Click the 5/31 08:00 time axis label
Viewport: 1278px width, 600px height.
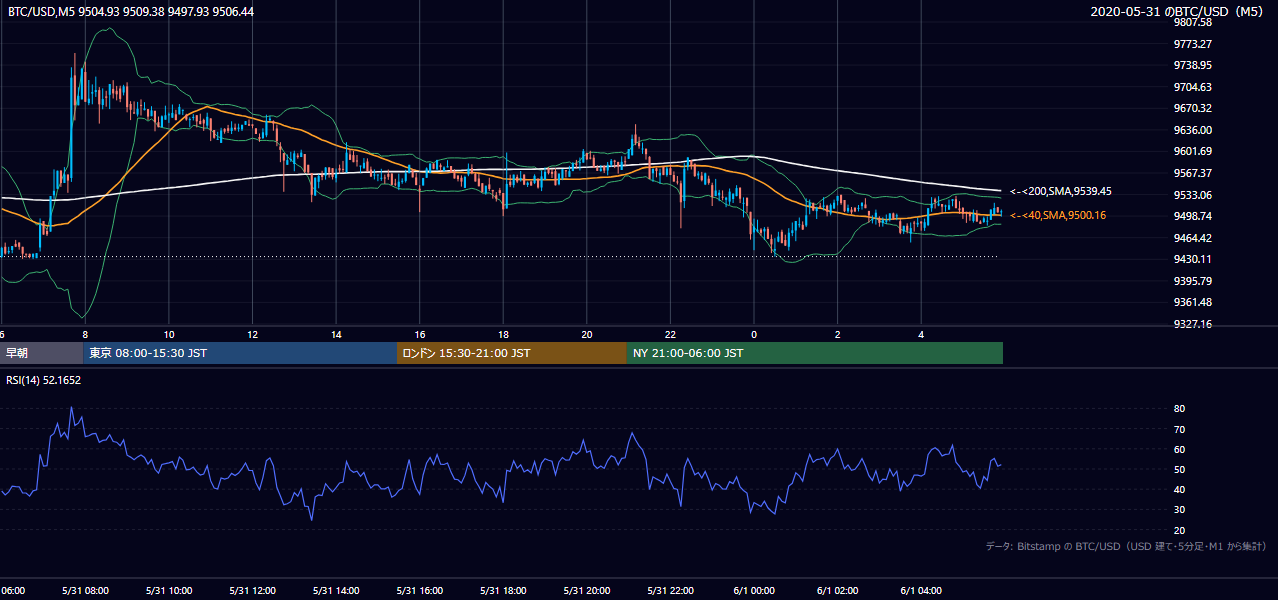click(x=83, y=591)
